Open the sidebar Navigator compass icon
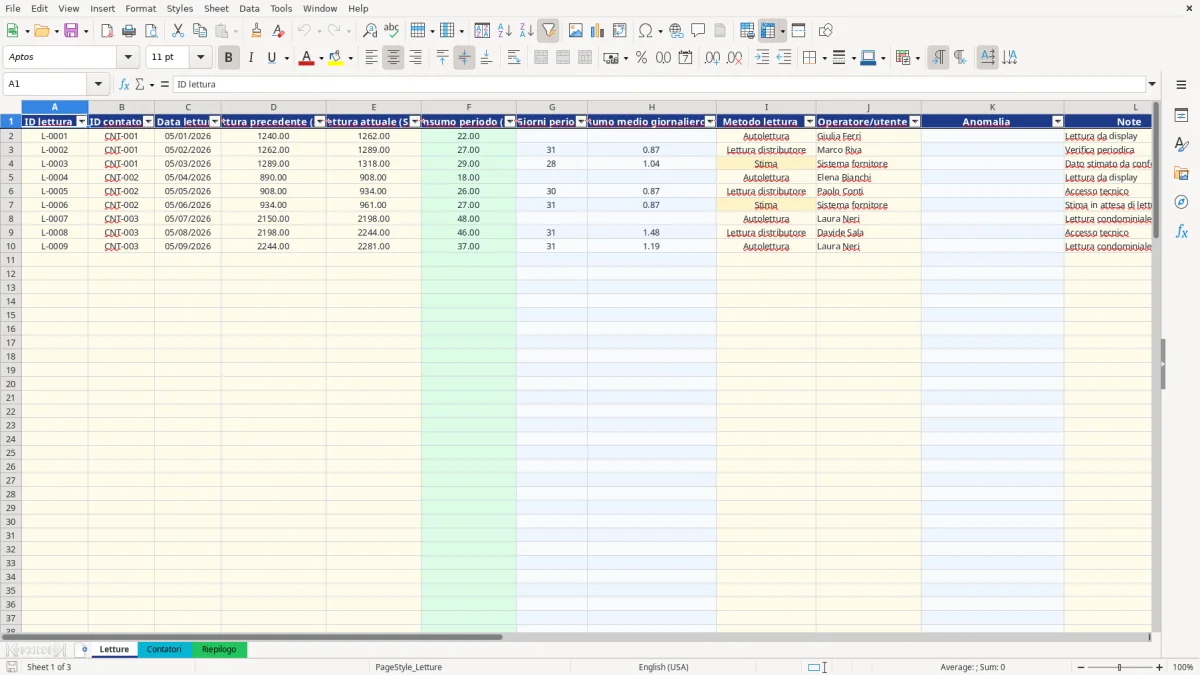Image resolution: width=1200 pixels, height=675 pixels. point(1181,202)
